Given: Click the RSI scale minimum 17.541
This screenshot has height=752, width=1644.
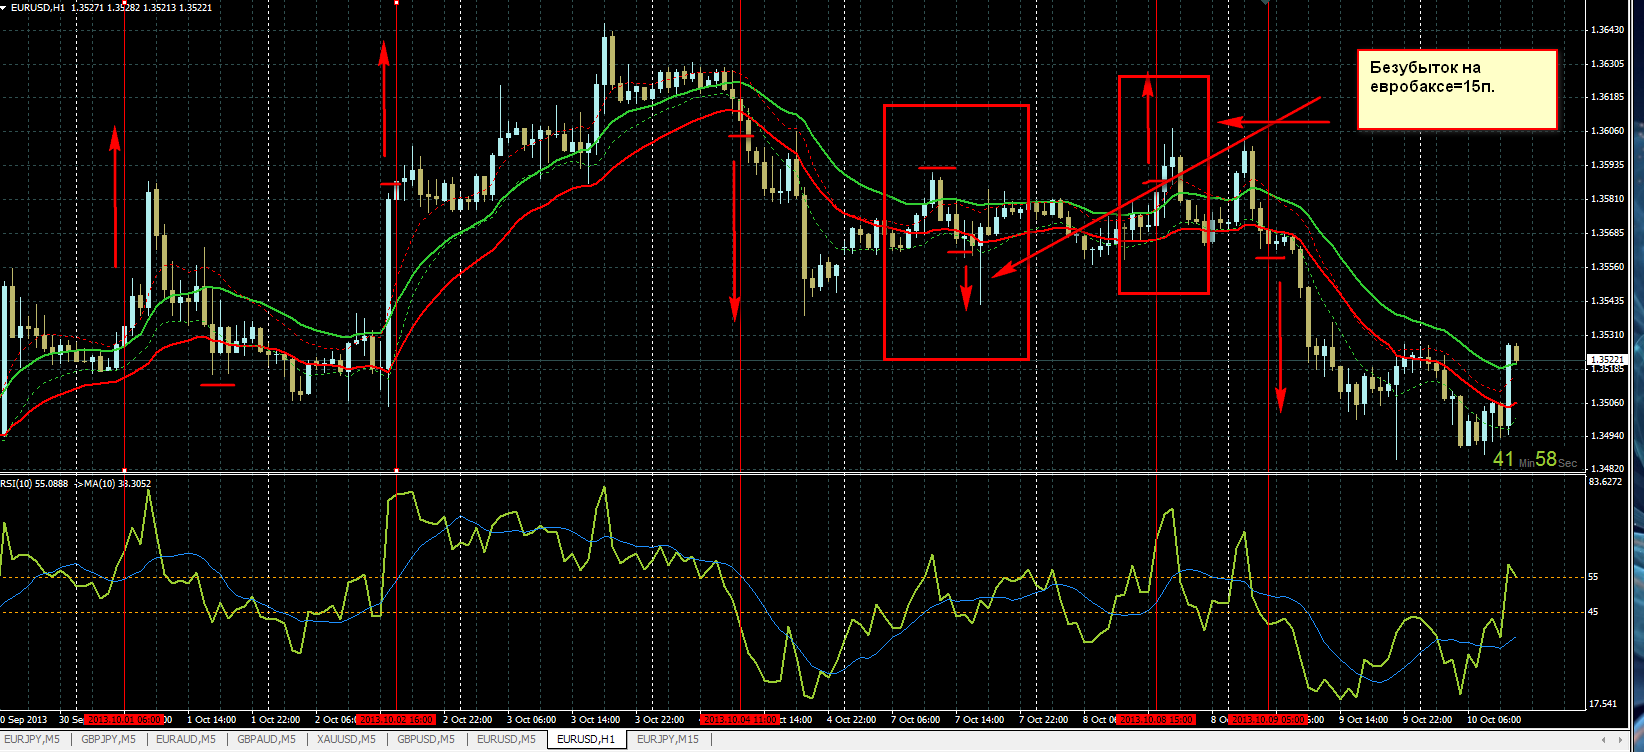Looking at the screenshot, I should point(1603,704).
